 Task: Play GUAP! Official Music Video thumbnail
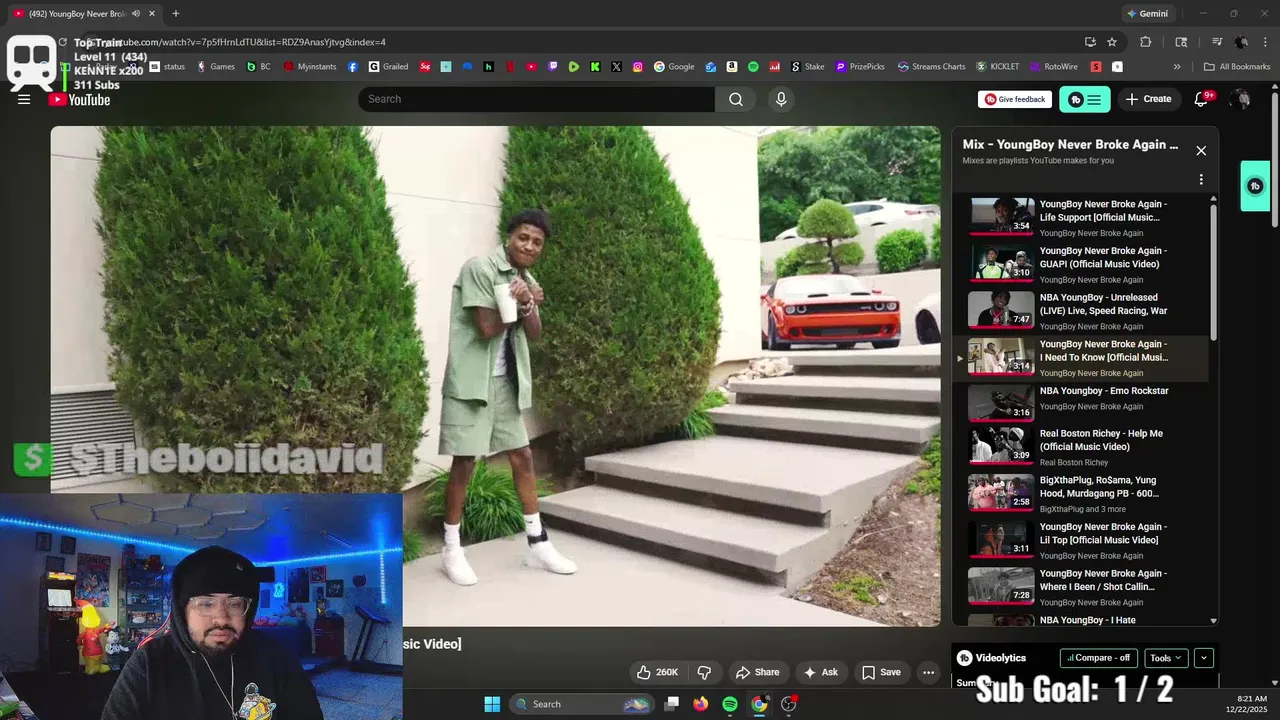point(1001,263)
